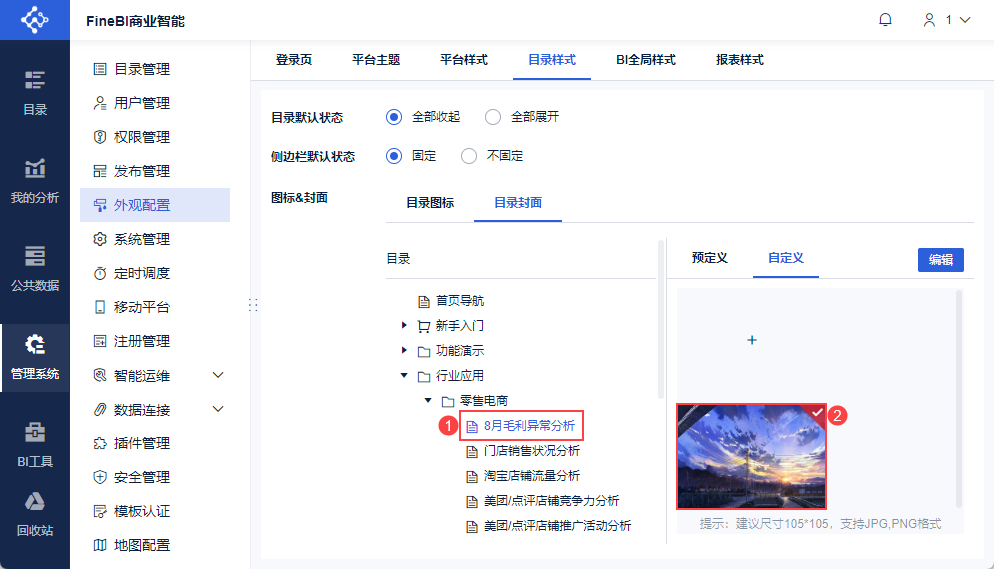The height and width of the screenshot is (569, 994).
Task: Open the user account dropdown arrow
Action: [x=965, y=20]
